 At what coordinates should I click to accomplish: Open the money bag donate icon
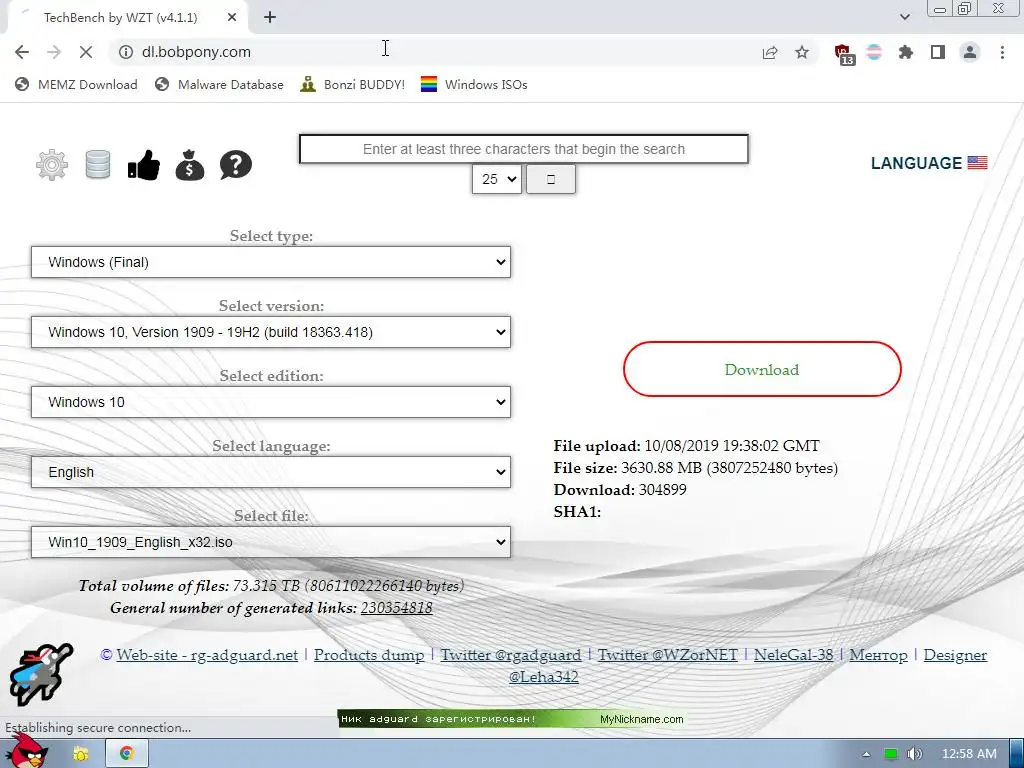click(190, 165)
